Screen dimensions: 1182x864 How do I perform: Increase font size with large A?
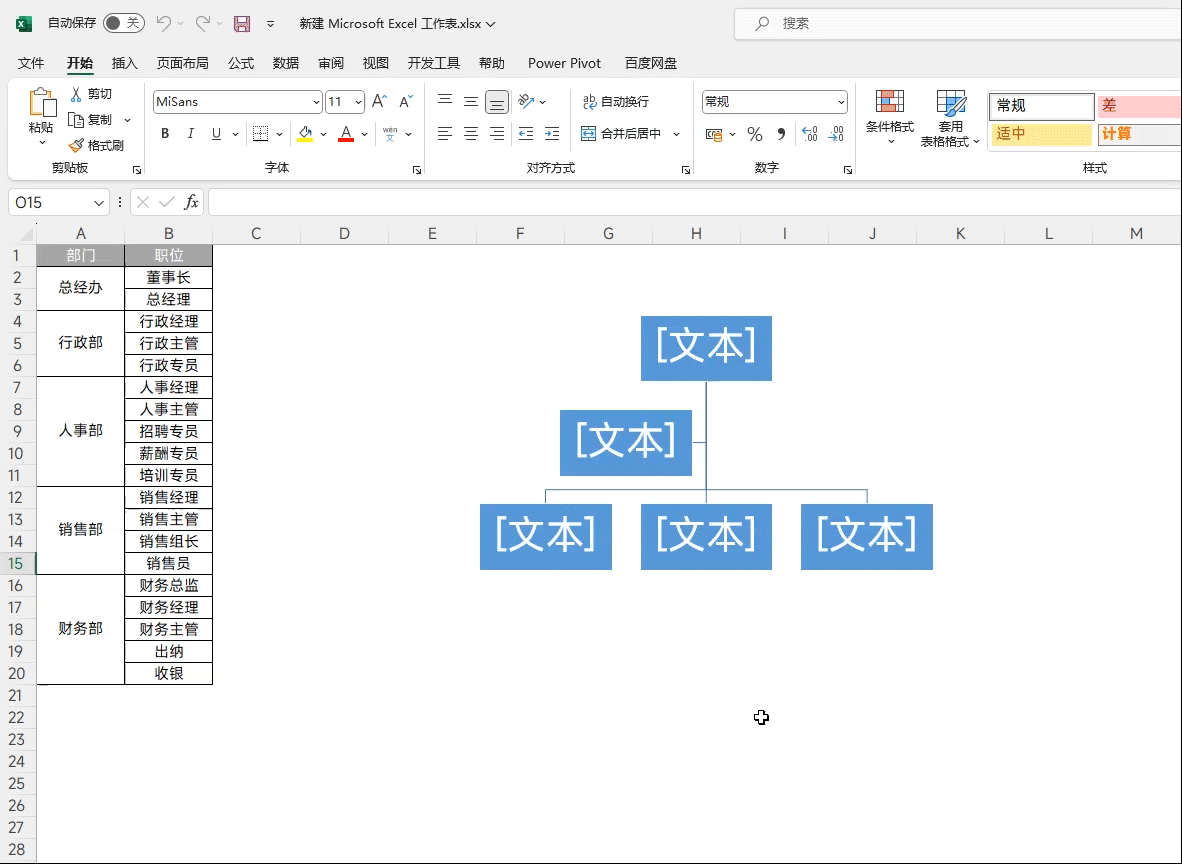pyautogui.click(x=379, y=101)
